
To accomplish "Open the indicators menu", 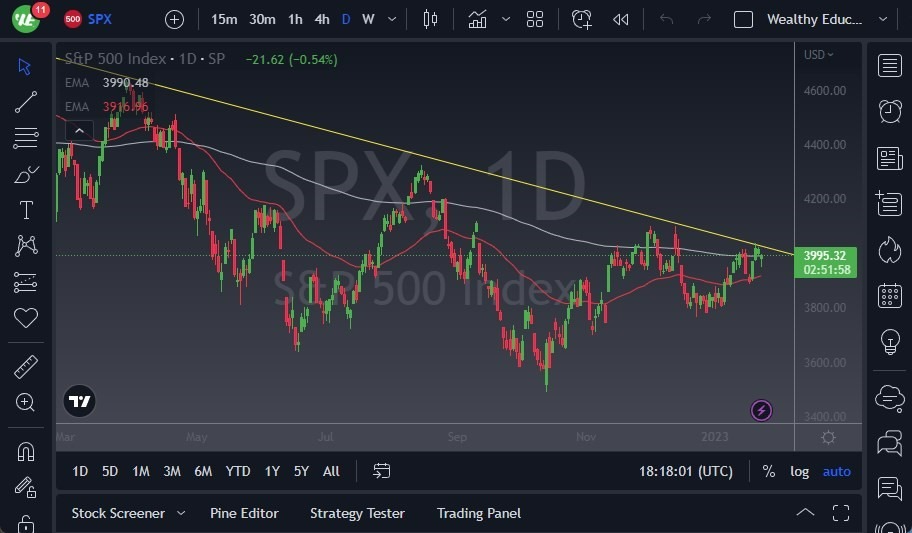I will coord(478,19).
